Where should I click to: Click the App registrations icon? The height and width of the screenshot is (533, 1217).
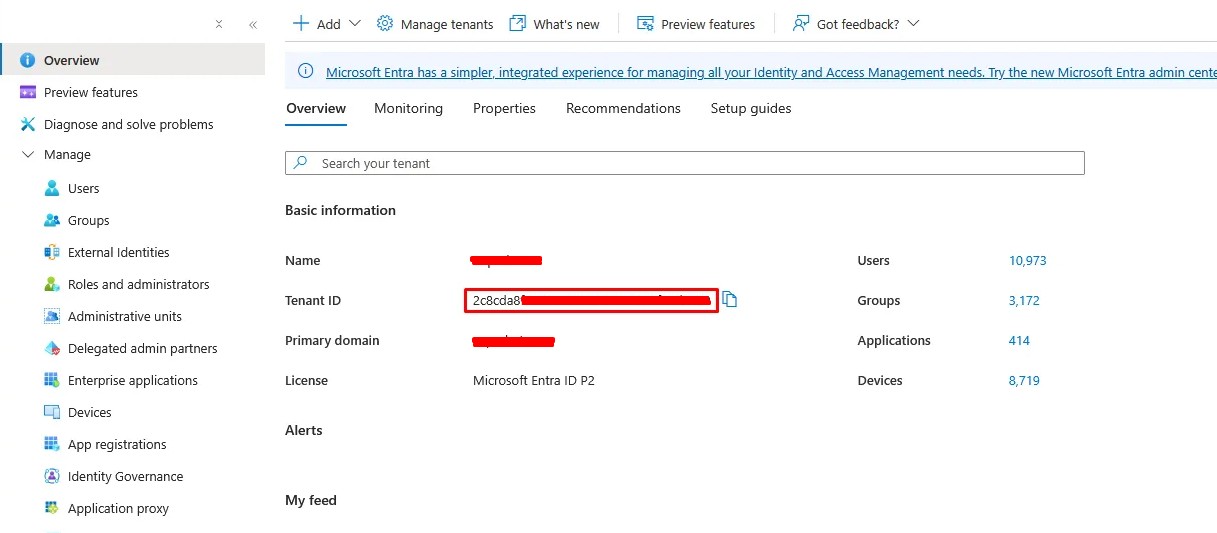(52, 445)
